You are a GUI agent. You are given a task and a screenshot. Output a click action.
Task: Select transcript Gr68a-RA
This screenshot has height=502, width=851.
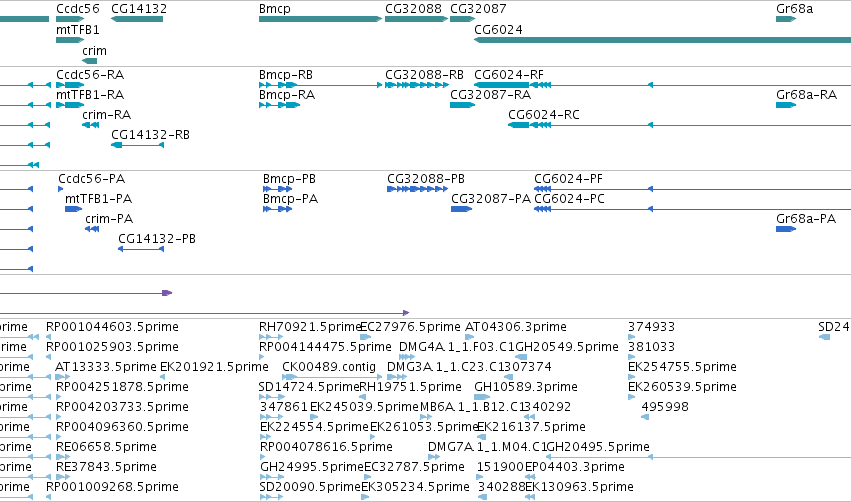(806, 95)
